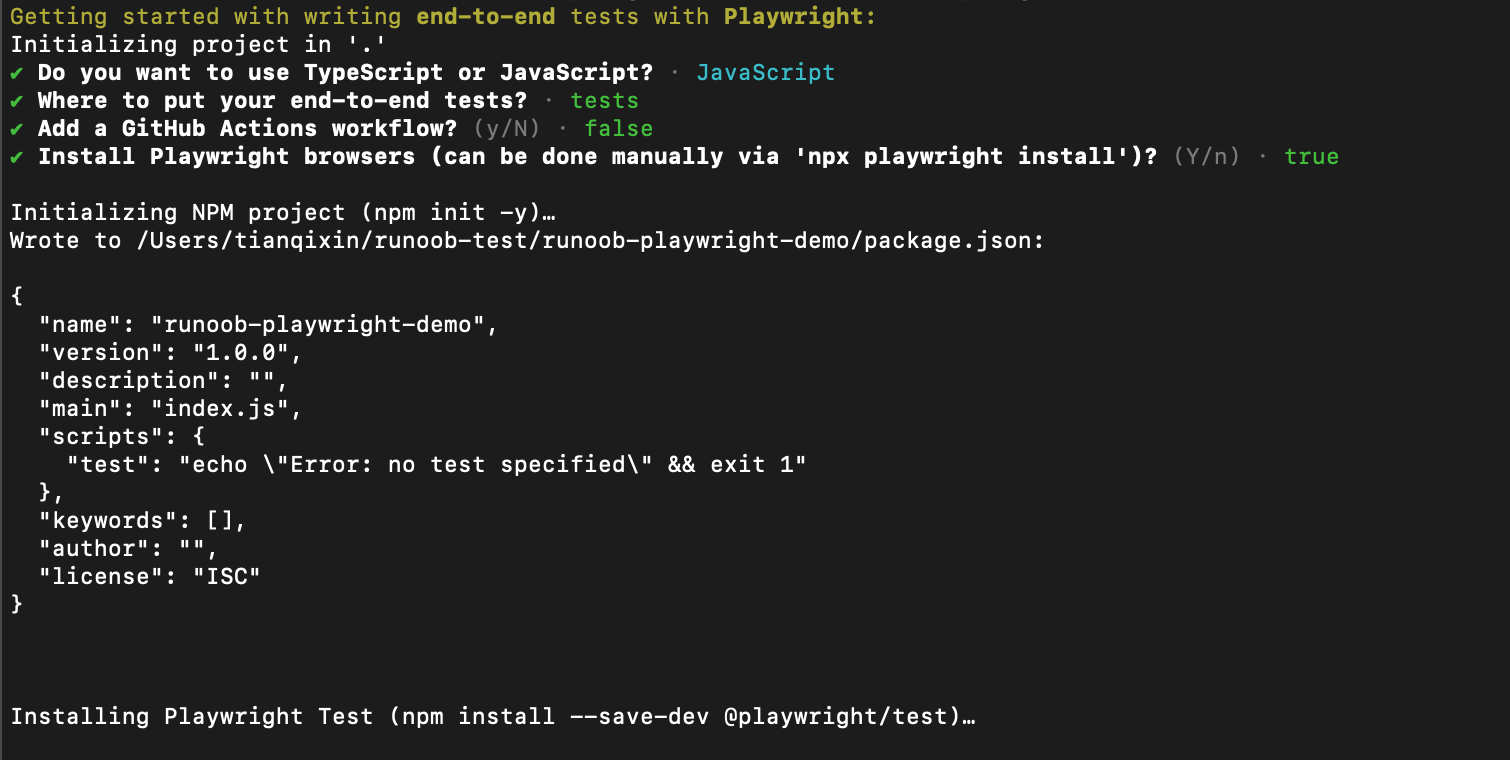1510x760 pixels.
Task: Click the green 'true' answer value
Action: click(1311, 157)
